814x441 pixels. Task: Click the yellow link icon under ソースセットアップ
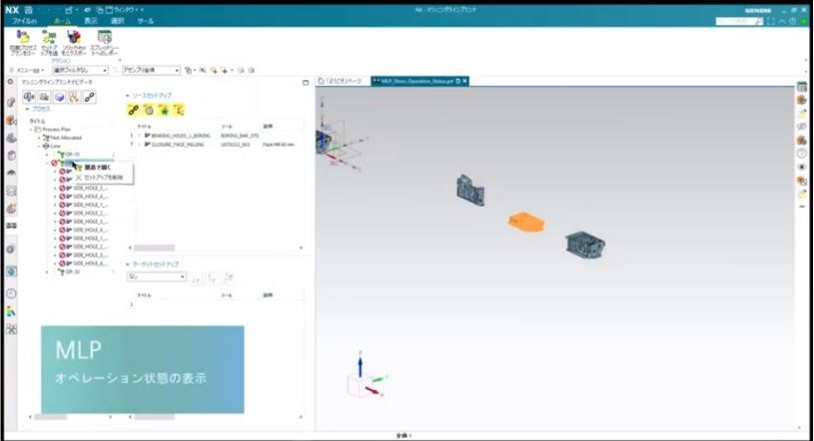point(133,110)
